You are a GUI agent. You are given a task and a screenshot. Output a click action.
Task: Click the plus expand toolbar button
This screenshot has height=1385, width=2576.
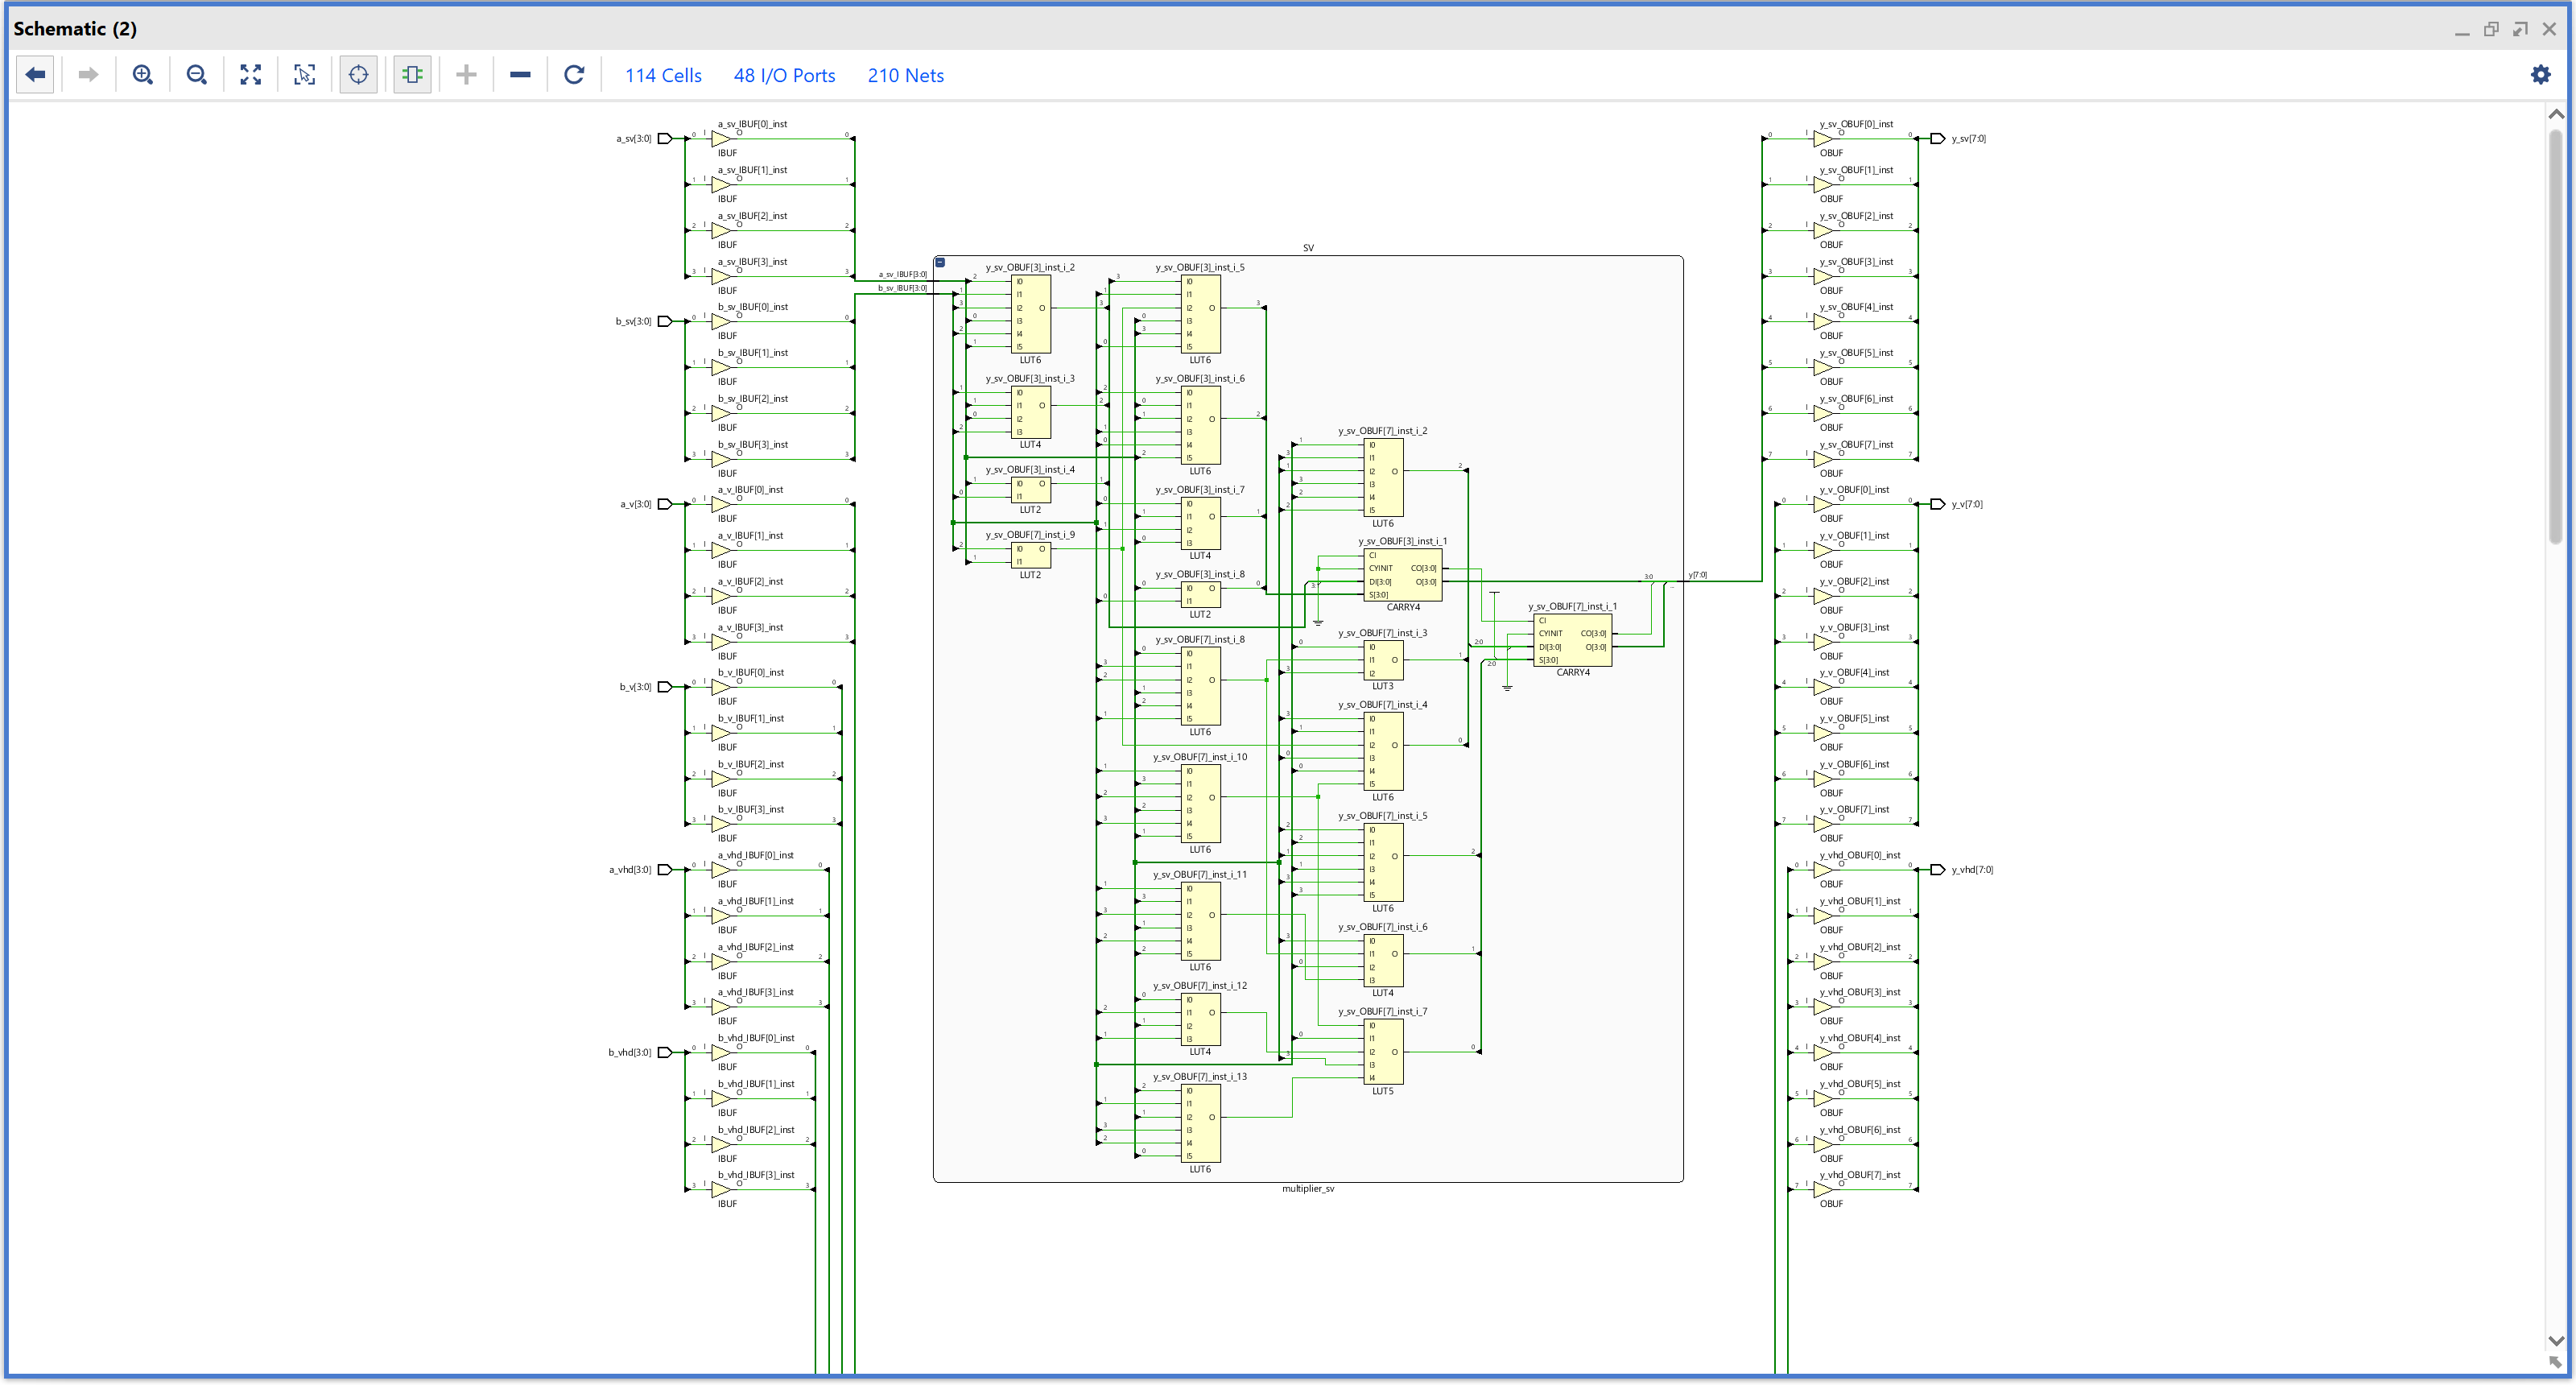[x=466, y=75]
